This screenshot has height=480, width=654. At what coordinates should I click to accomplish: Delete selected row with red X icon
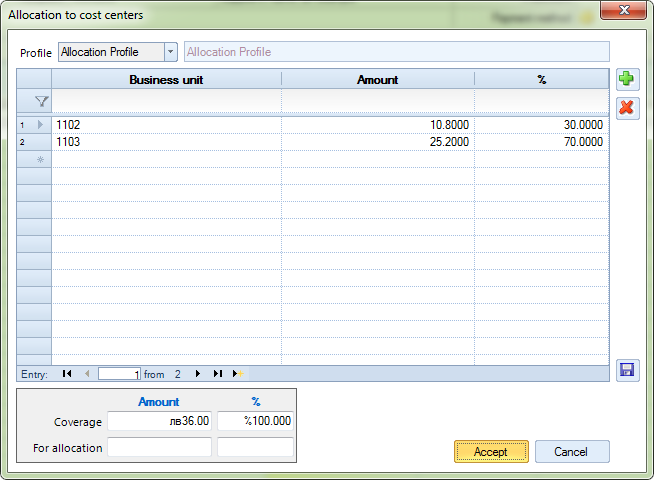(x=627, y=108)
